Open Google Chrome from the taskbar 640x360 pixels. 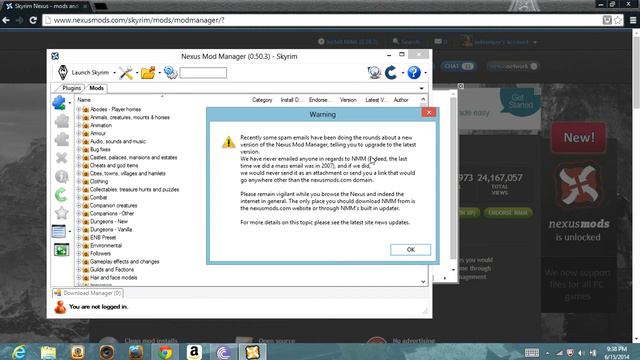coord(165,352)
